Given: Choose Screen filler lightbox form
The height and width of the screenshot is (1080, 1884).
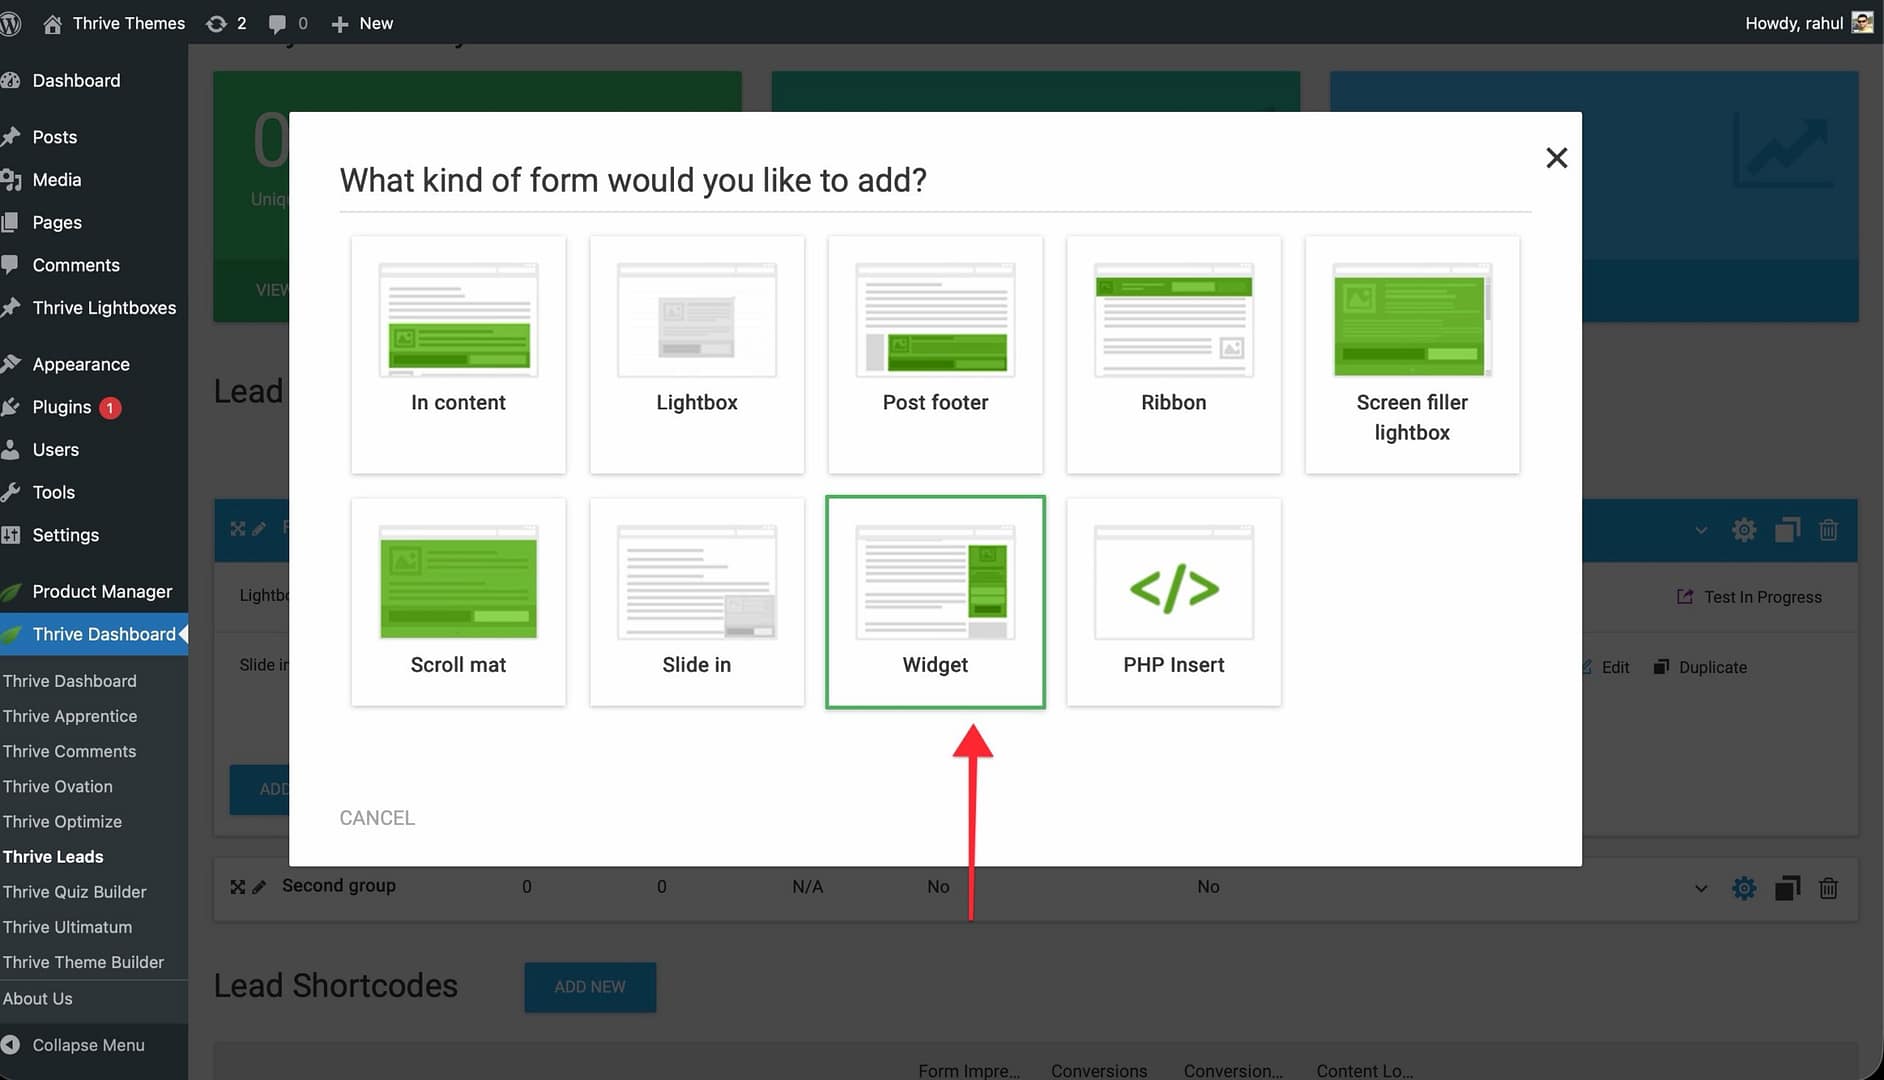Looking at the screenshot, I should tap(1412, 354).
